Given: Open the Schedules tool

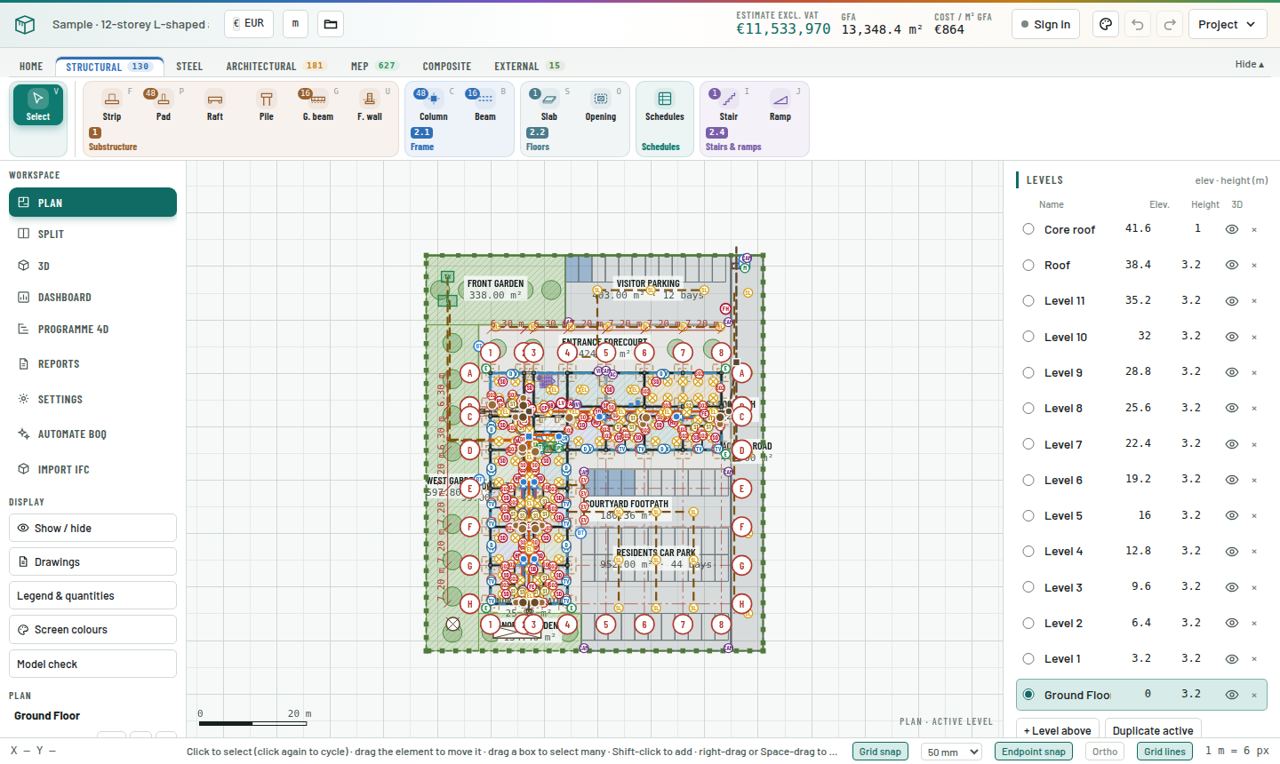Looking at the screenshot, I should [x=664, y=106].
